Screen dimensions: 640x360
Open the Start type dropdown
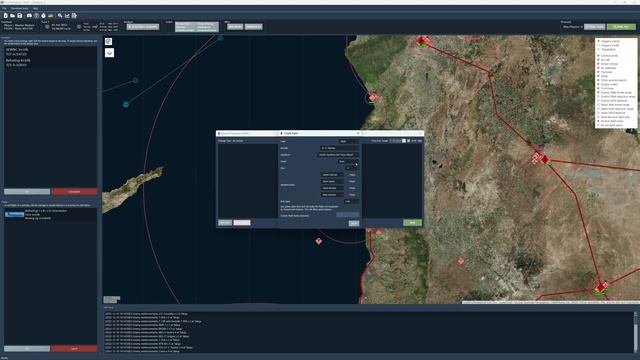click(351, 201)
